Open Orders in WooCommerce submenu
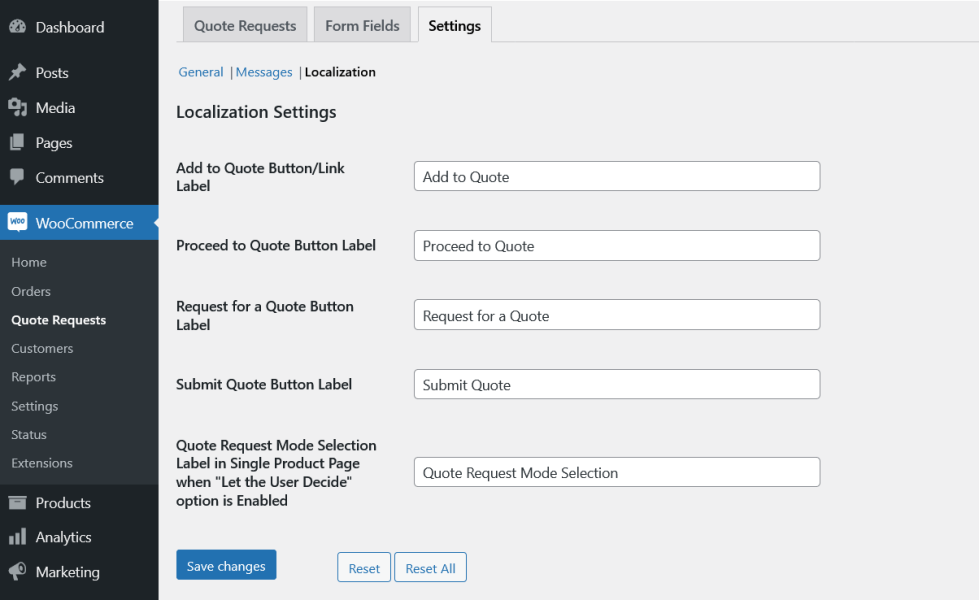The image size is (979, 600). pyautogui.click(x=31, y=291)
